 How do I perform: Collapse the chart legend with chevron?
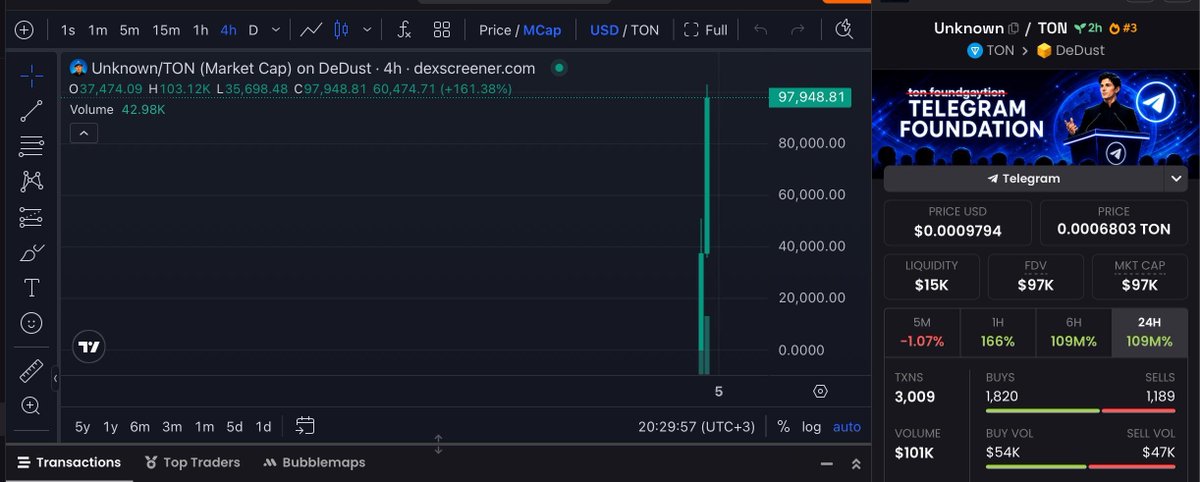(83, 133)
